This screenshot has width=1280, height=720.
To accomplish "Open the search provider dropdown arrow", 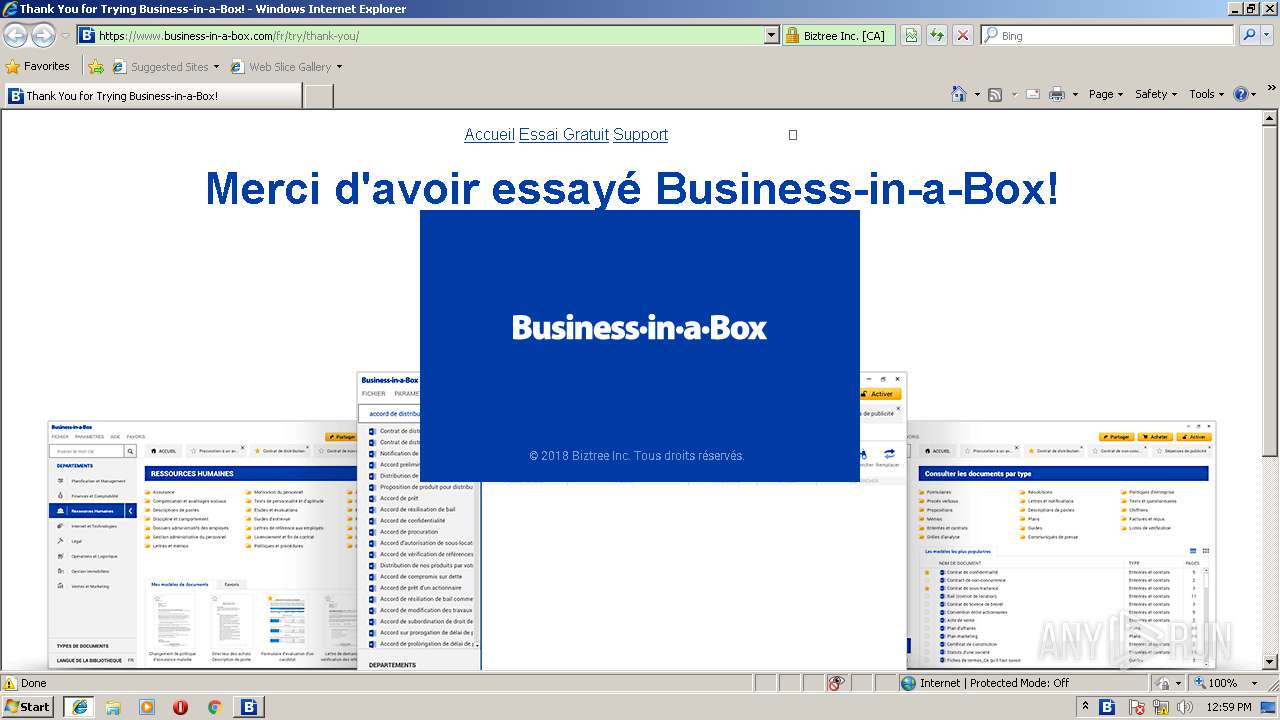I will click(1269, 35).
